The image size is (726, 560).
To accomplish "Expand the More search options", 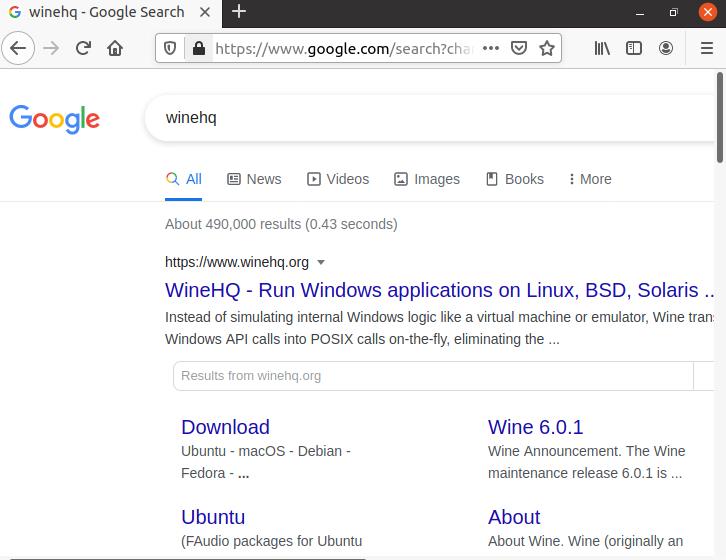I will click(590, 179).
